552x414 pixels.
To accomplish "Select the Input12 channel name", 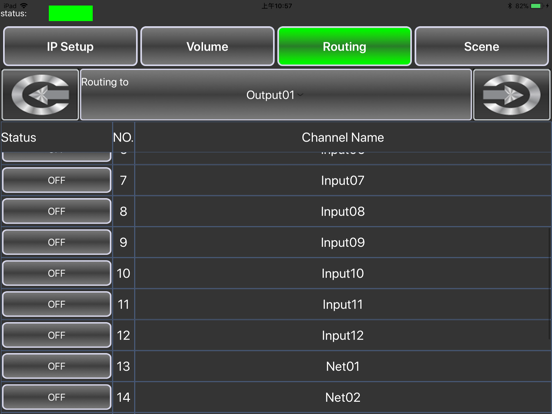I will [343, 335].
